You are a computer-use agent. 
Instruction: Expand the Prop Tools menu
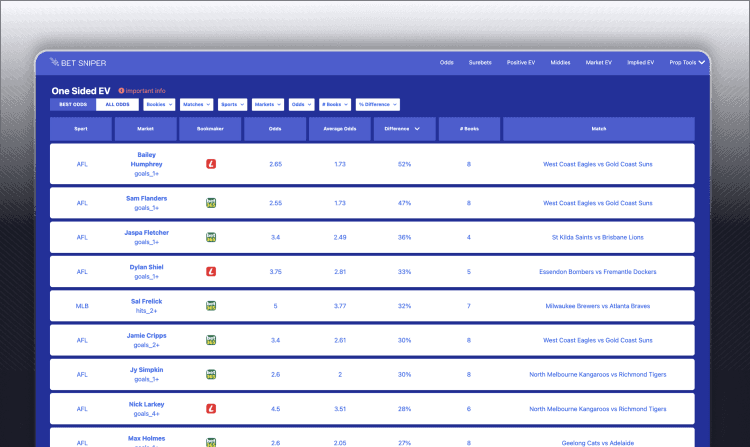(687, 63)
